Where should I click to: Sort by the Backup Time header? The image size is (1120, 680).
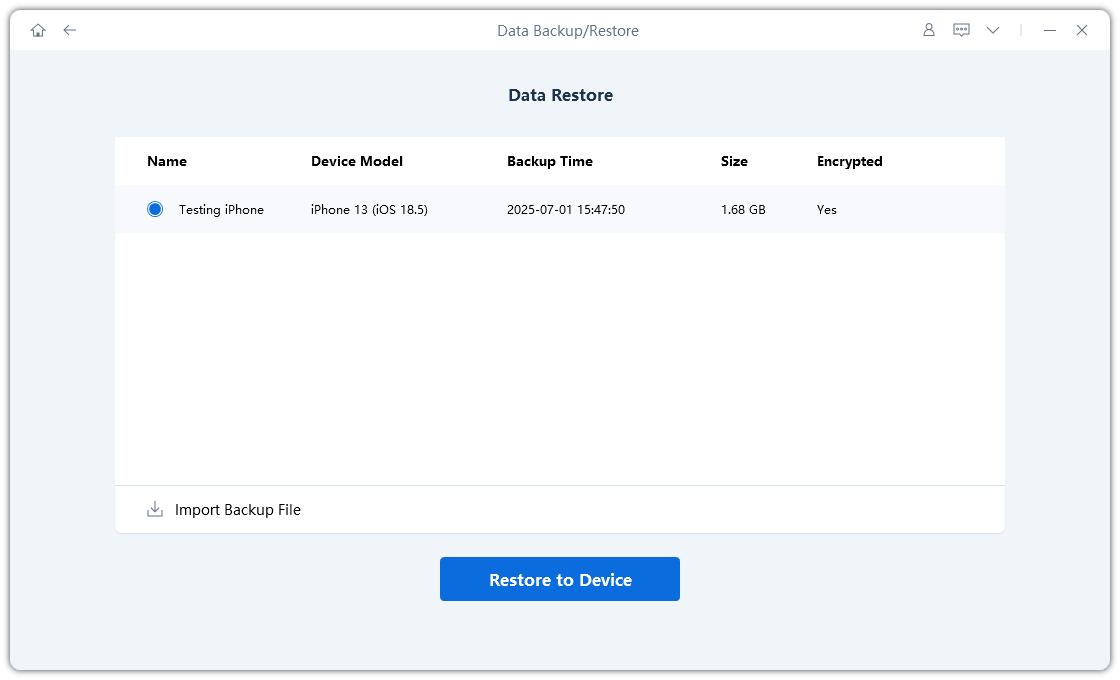pyautogui.click(x=549, y=161)
